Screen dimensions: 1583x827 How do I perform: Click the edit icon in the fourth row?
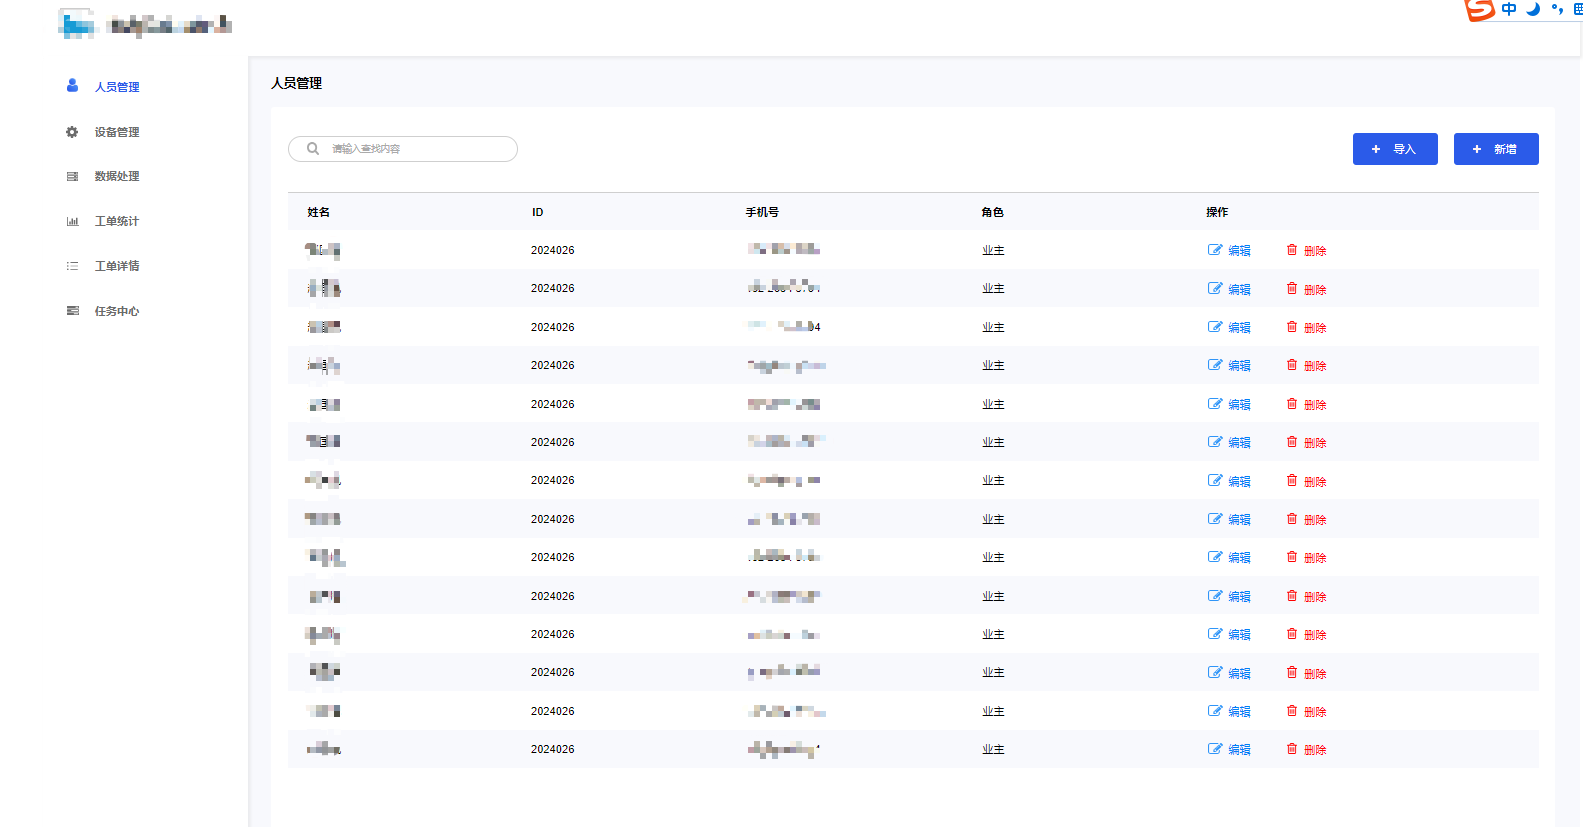pyautogui.click(x=1215, y=365)
